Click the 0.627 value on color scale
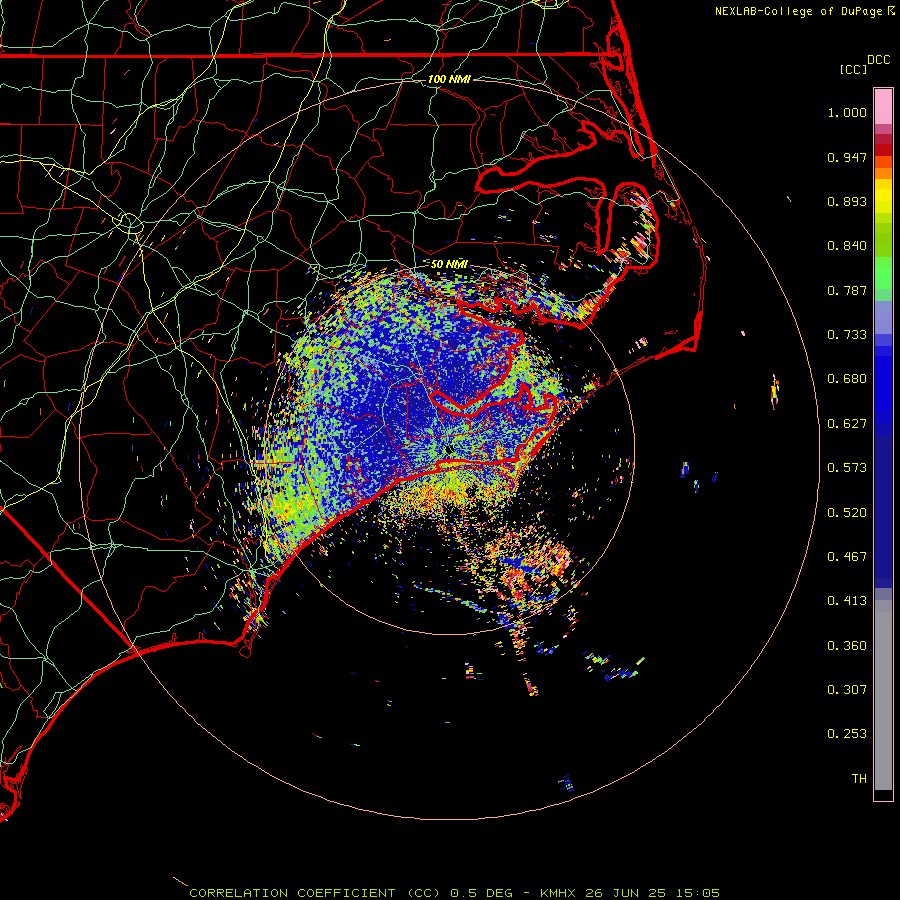The height and width of the screenshot is (900, 900). 847,424
